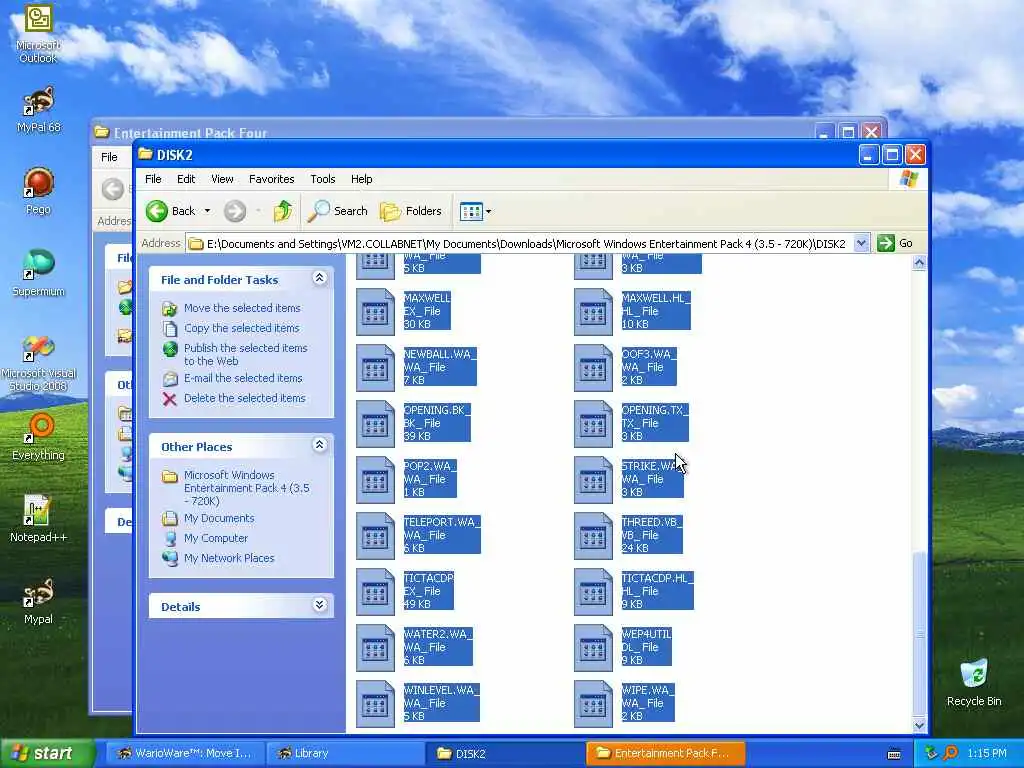Image resolution: width=1024 pixels, height=768 pixels.
Task: Select the WIPE.WA_ file icon
Action: [x=593, y=705]
